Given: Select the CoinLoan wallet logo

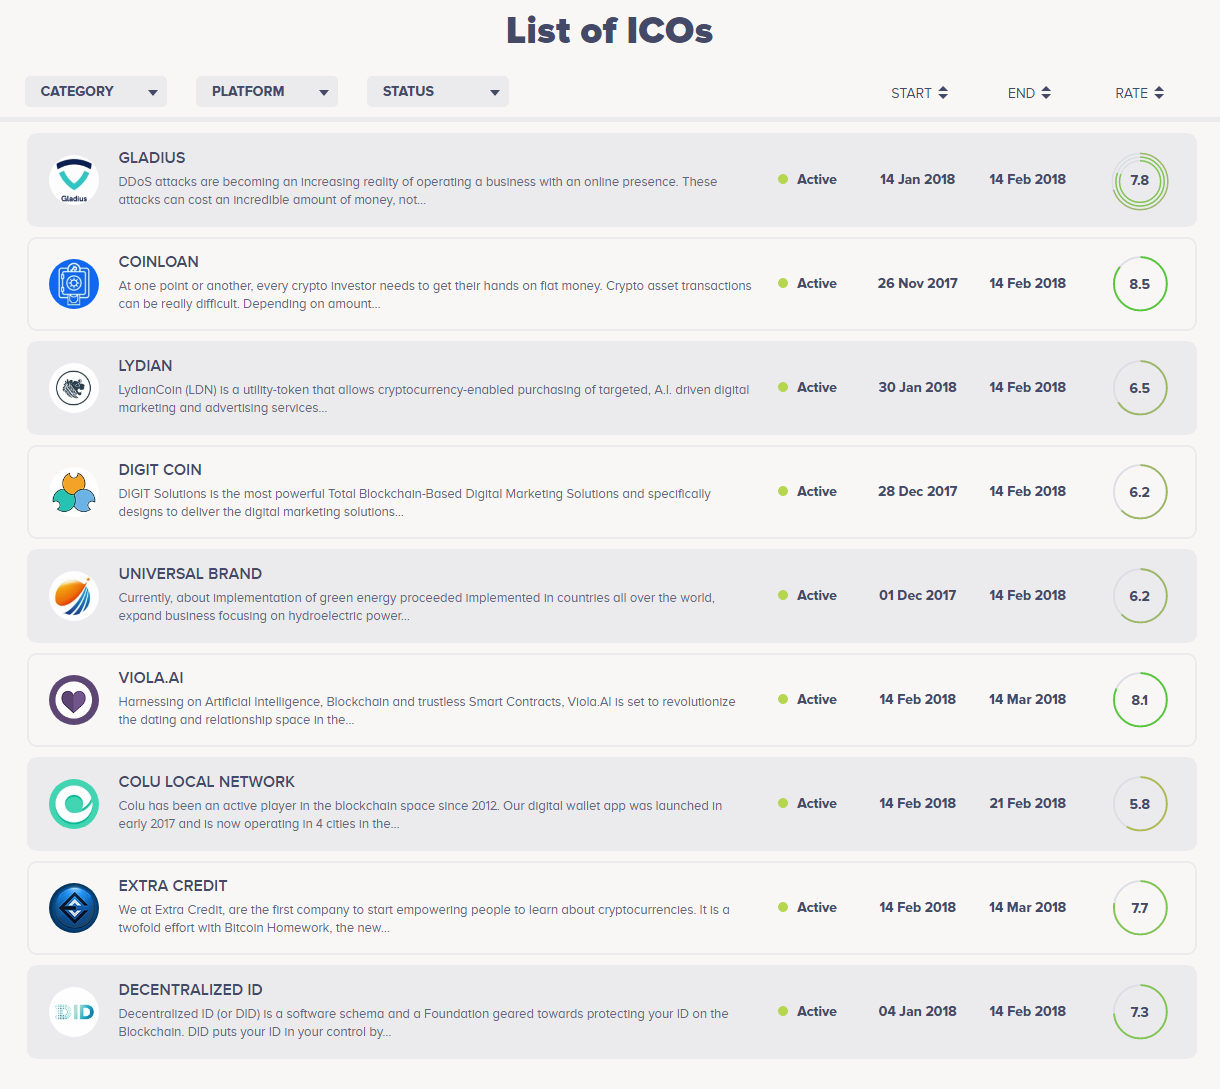Looking at the screenshot, I should tap(73, 284).
